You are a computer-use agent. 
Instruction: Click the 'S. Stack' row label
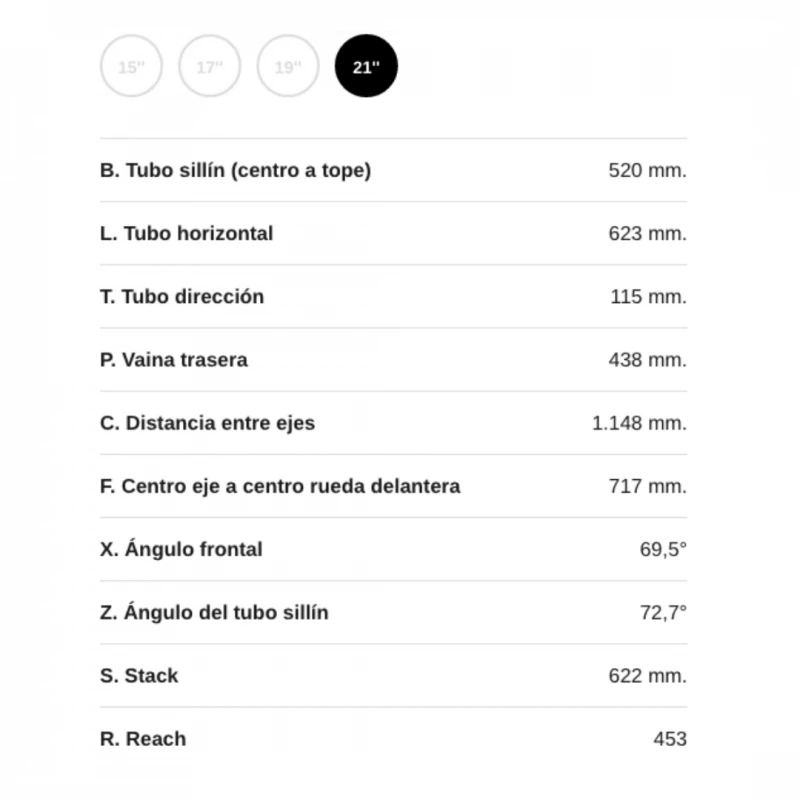click(x=139, y=676)
